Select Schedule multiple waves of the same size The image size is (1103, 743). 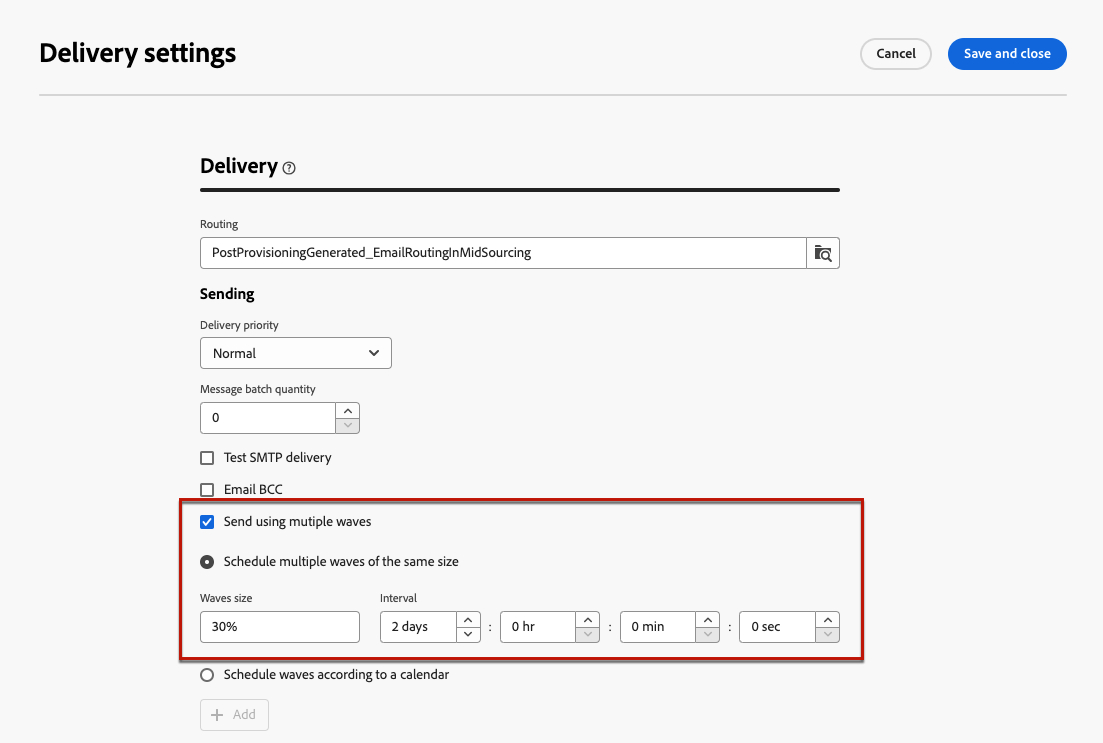pos(207,561)
